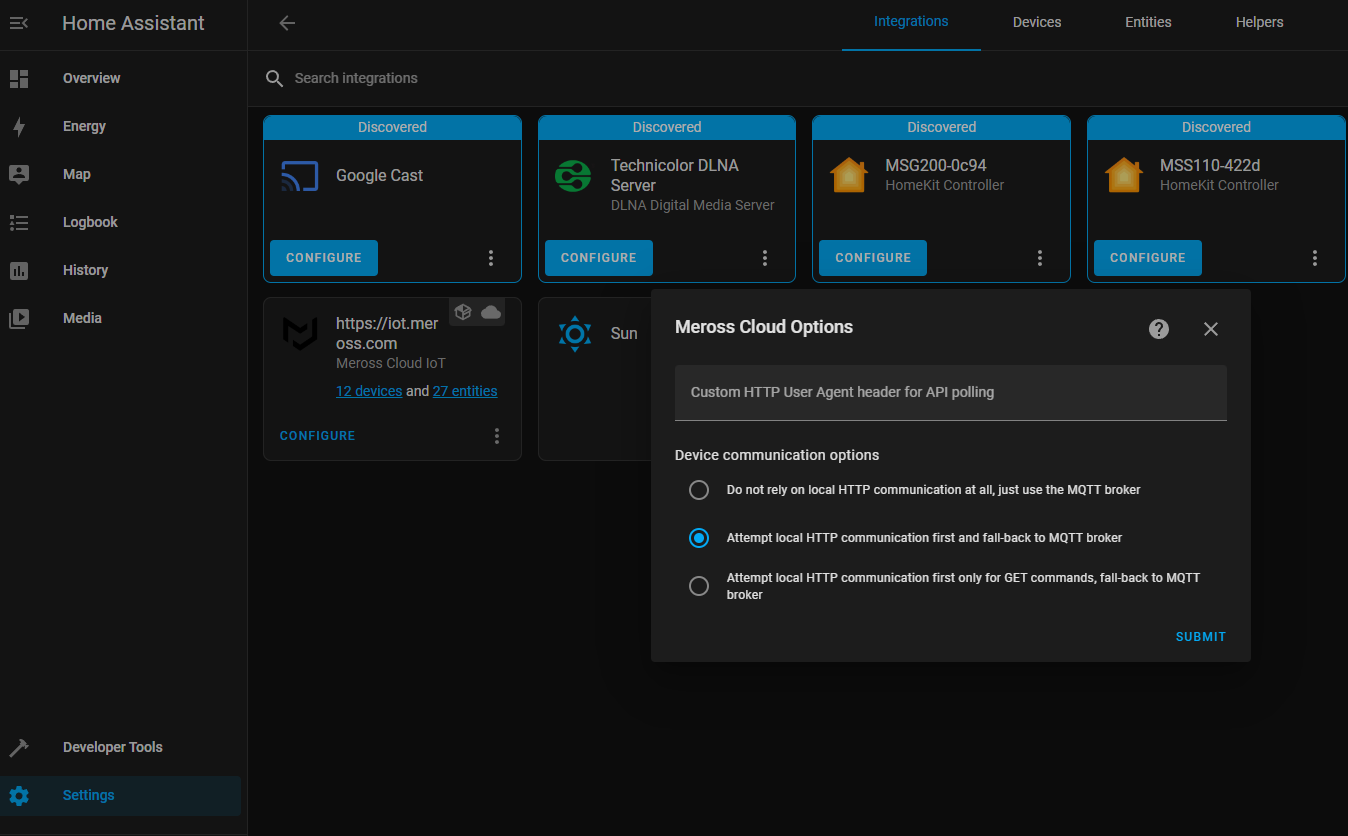Click the Developer Tools hammer icon
This screenshot has width=1348, height=836.
[x=19, y=747]
